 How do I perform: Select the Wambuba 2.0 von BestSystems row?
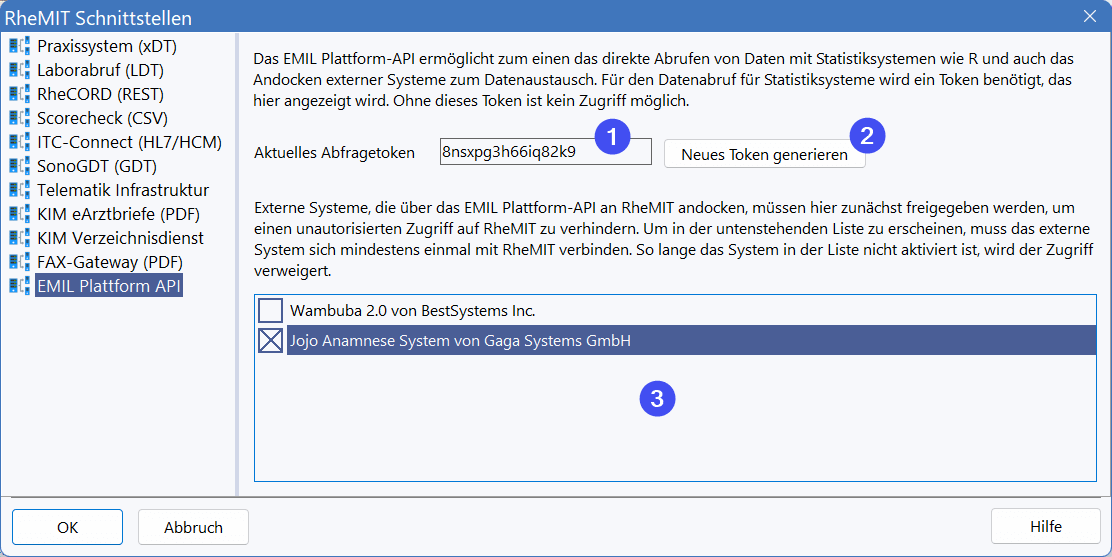(x=420, y=310)
